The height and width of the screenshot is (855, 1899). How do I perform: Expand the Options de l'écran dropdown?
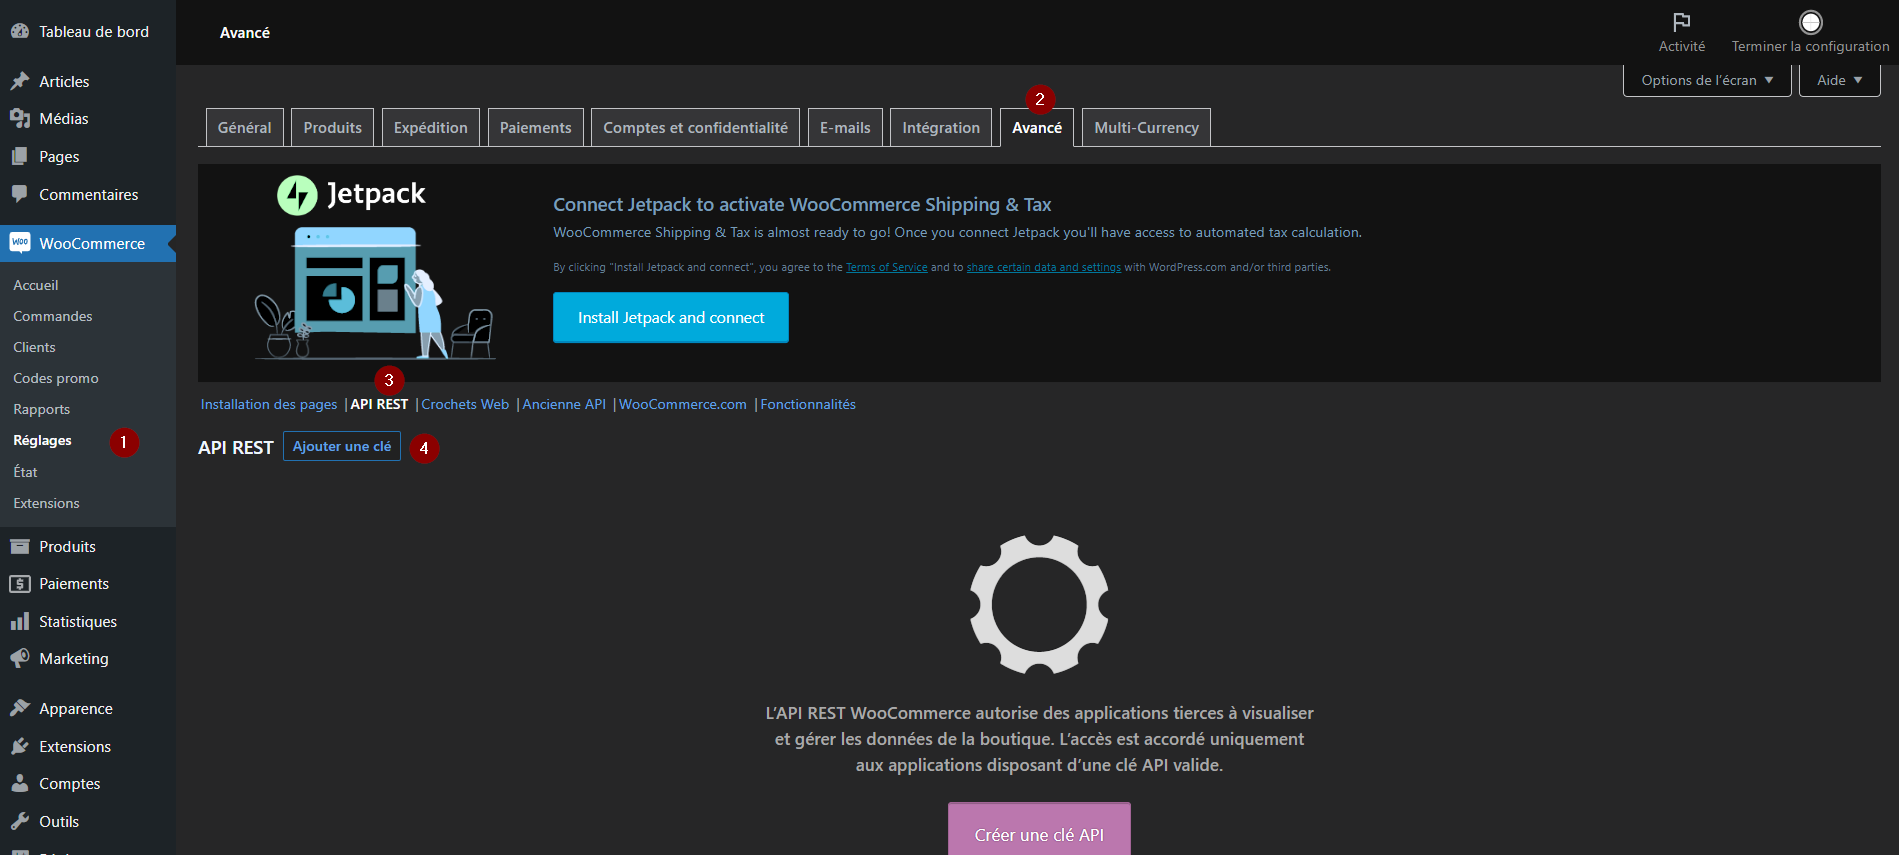(x=1707, y=80)
